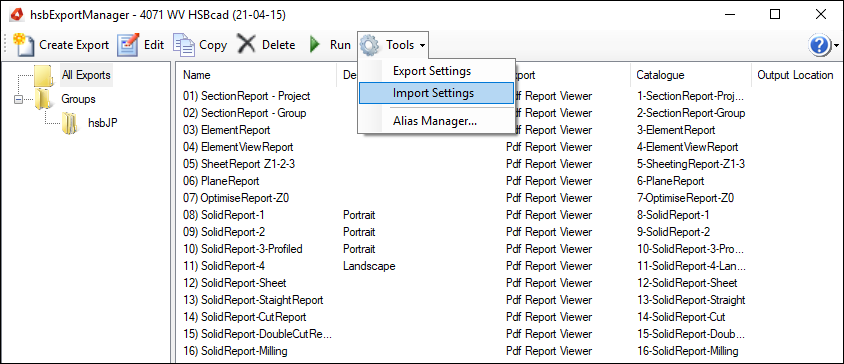Viewport: 844px width, 364px height.
Task: Click the Copy documents icon
Action: point(184,45)
